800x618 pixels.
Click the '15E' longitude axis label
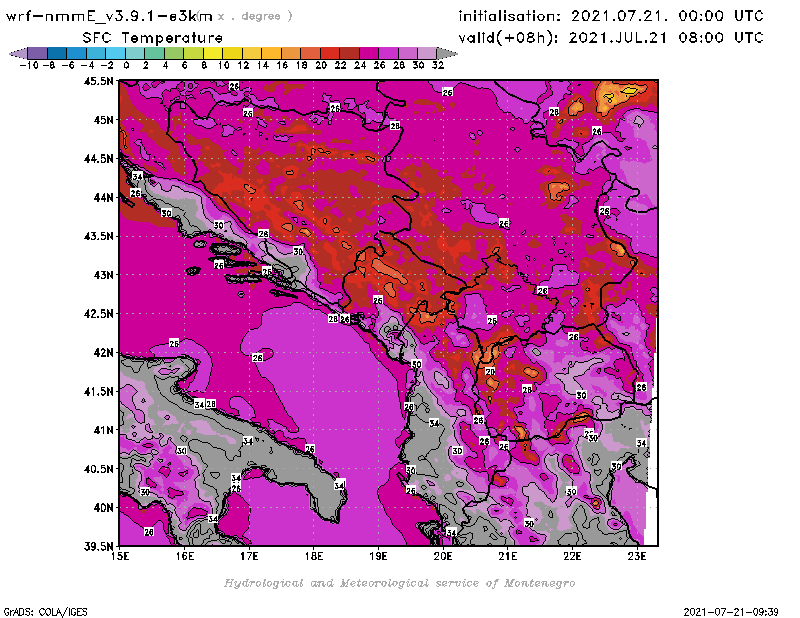pyautogui.click(x=120, y=556)
